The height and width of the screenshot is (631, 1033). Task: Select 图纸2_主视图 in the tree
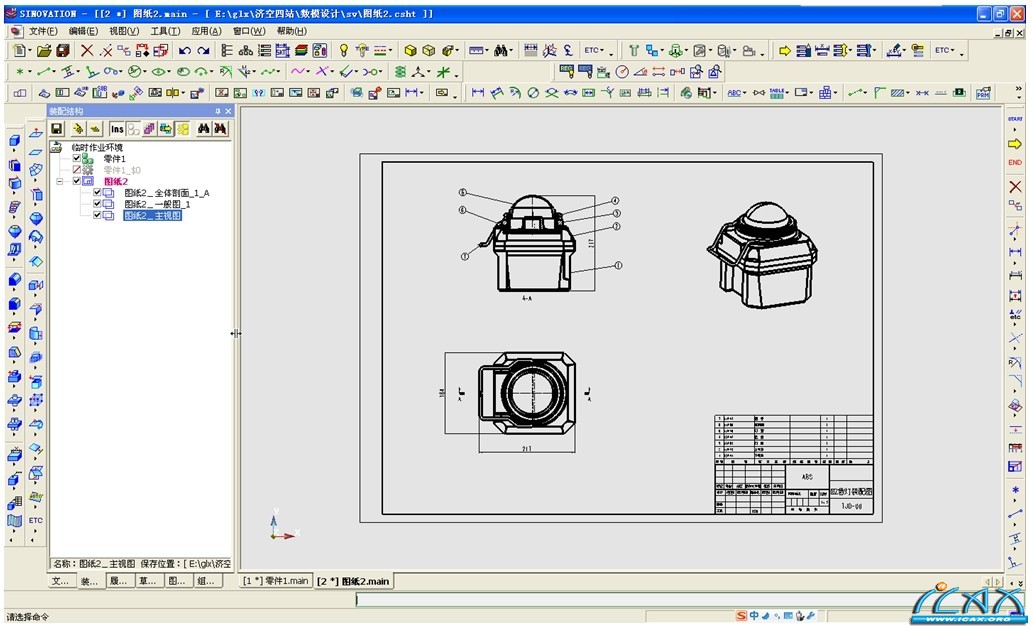(x=152, y=215)
